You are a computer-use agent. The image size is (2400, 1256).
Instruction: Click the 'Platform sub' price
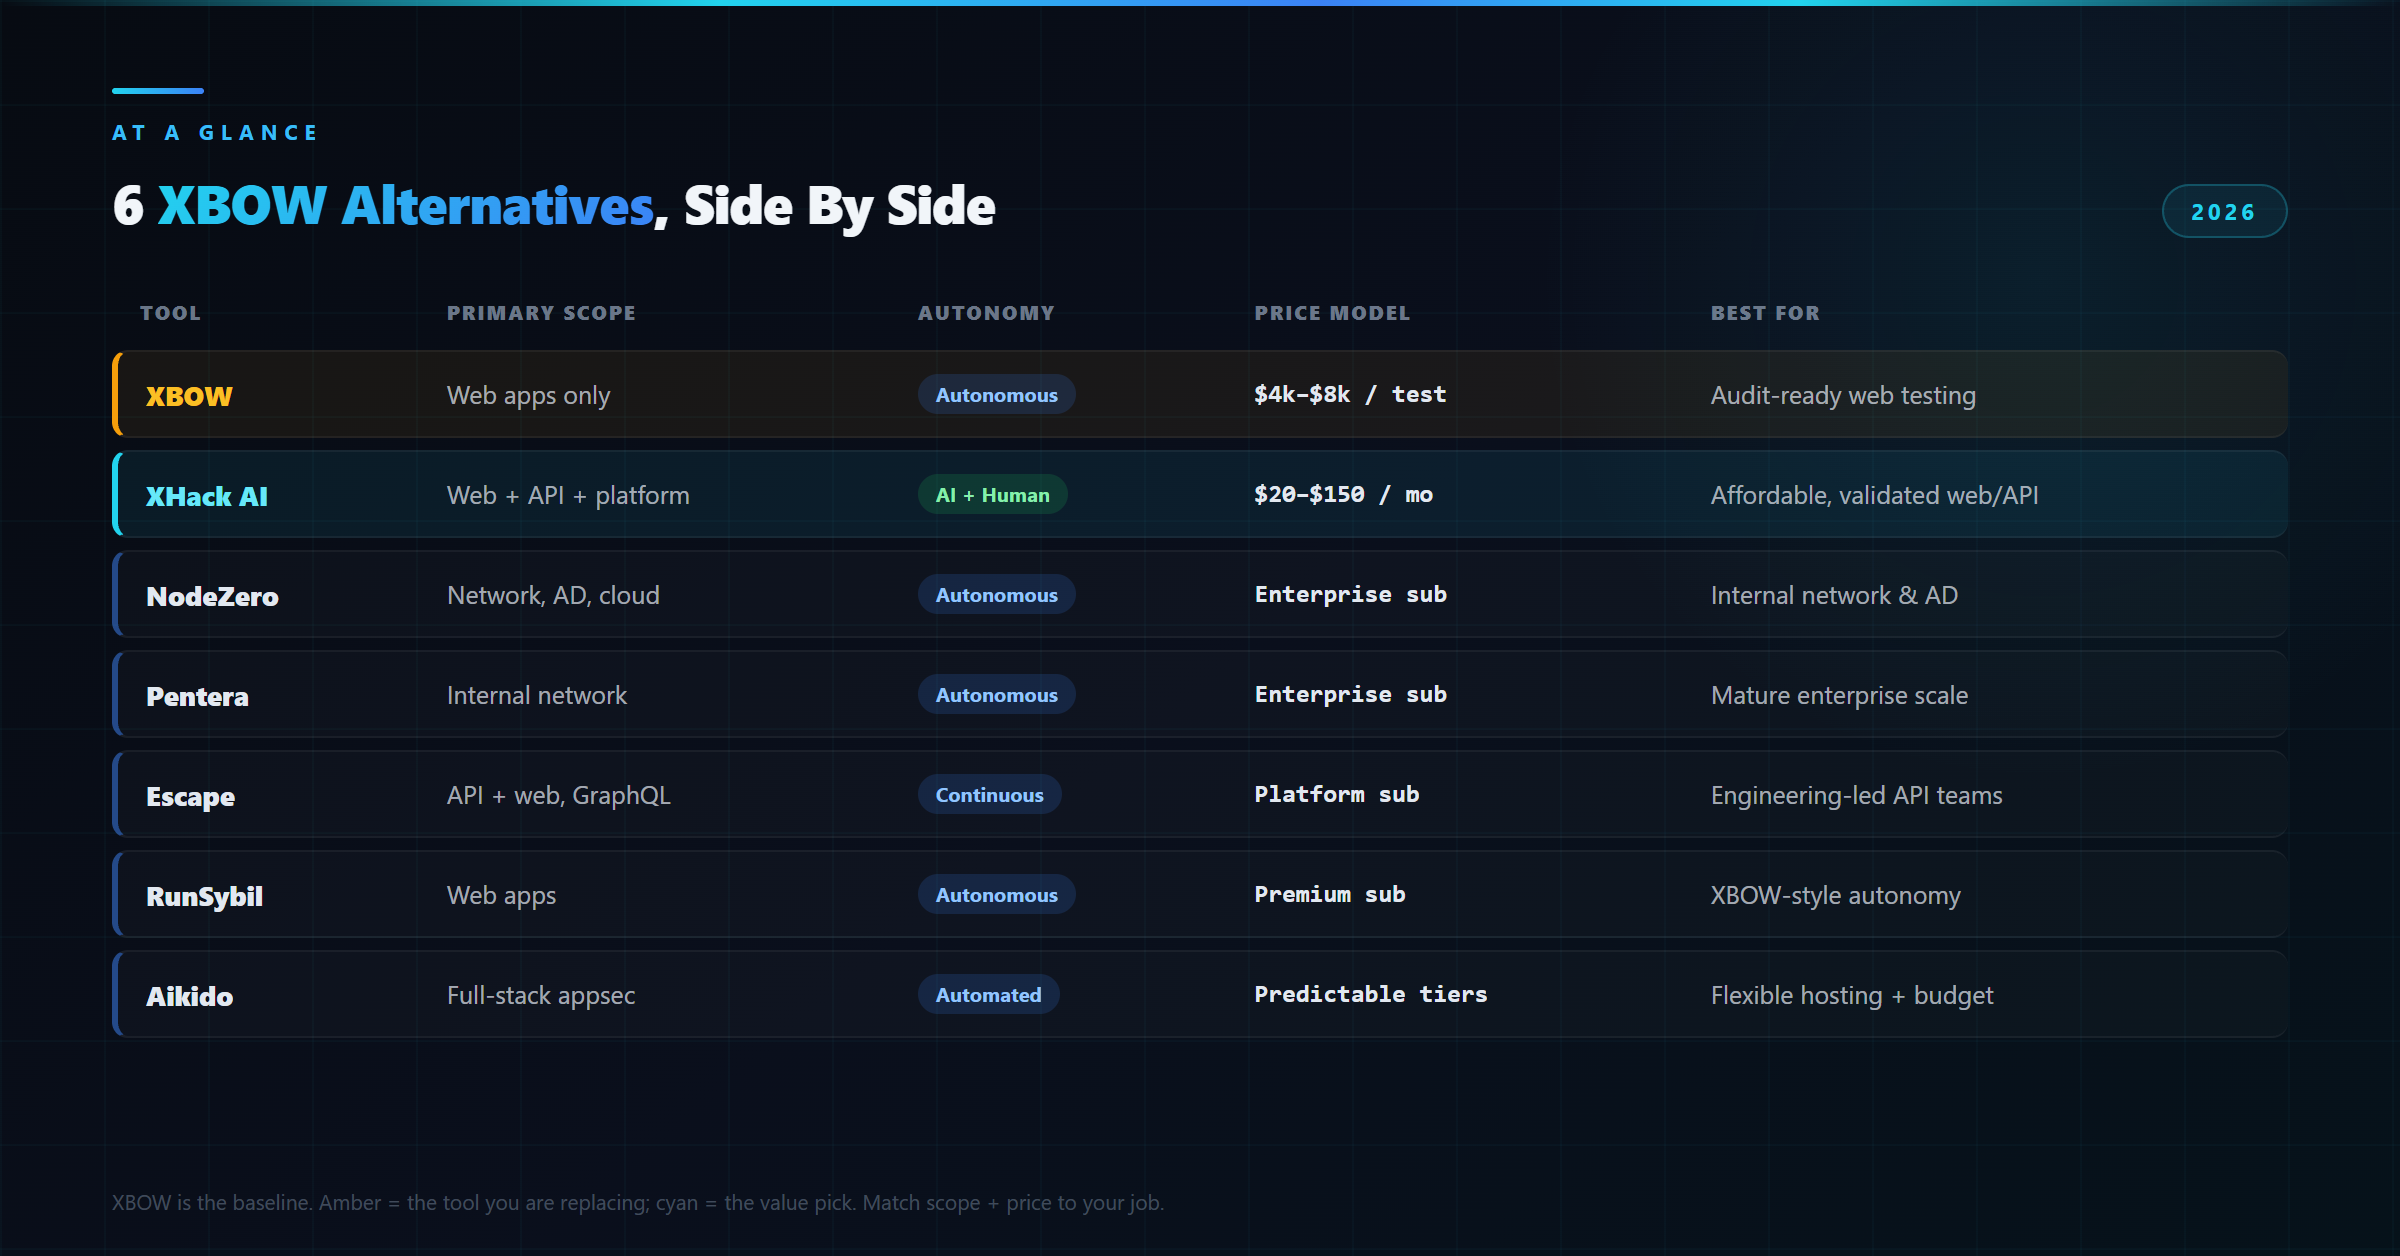point(1336,795)
